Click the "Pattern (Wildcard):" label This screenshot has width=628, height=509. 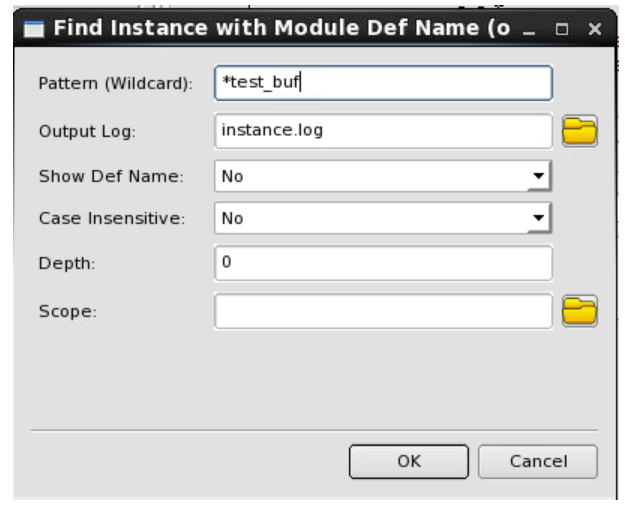click(116, 83)
